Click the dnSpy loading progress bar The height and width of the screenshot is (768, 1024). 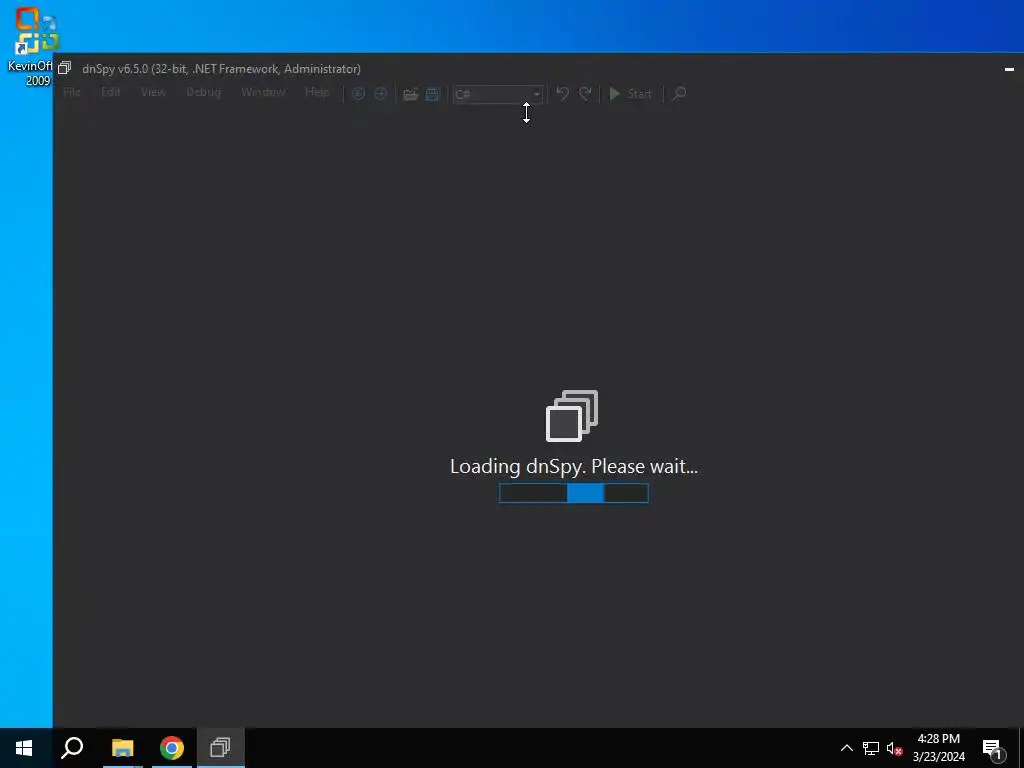(x=574, y=493)
